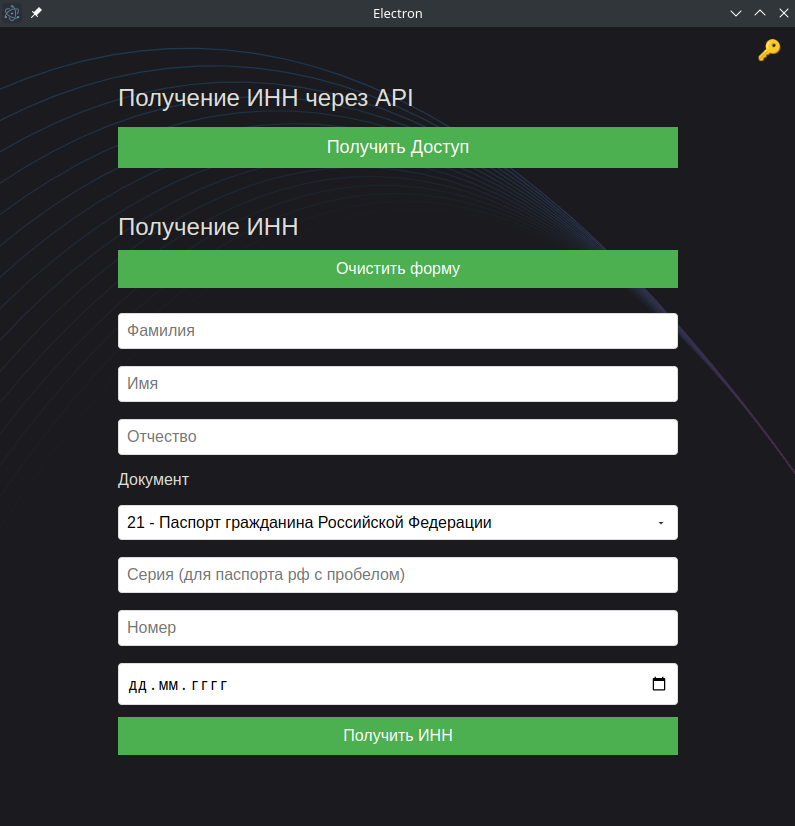This screenshot has height=826, width=795.
Task: Minimize the Electron window
Action: pyautogui.click(x=736, y=13)
